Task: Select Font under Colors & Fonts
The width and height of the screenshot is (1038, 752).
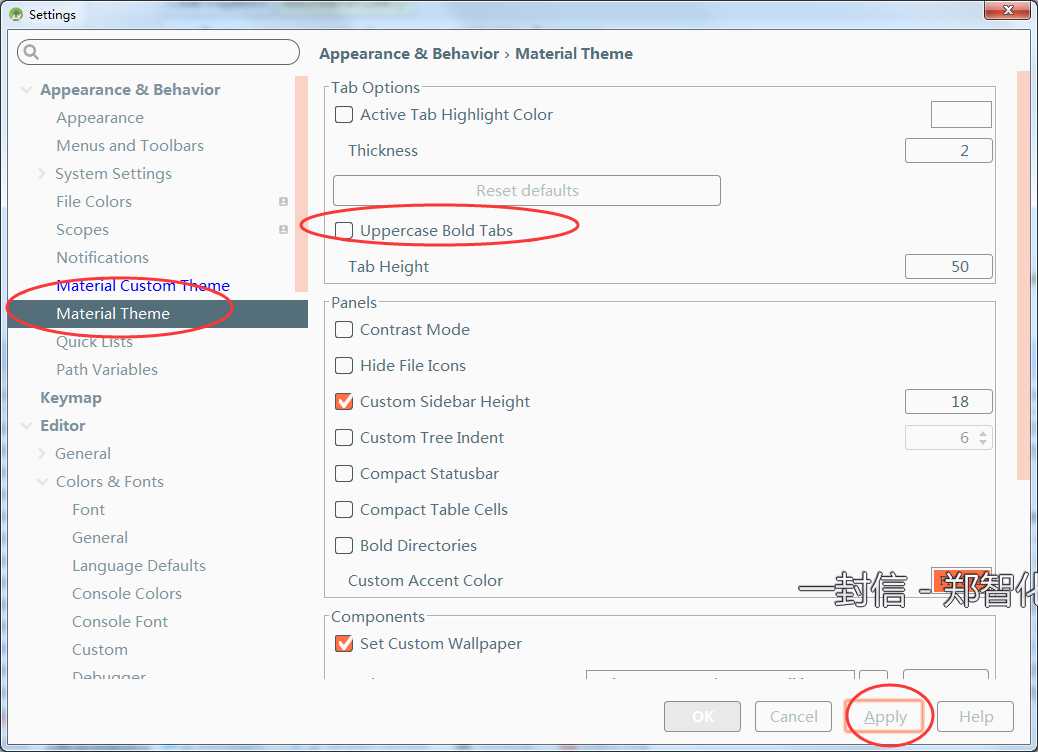Action: click(88, 510)
